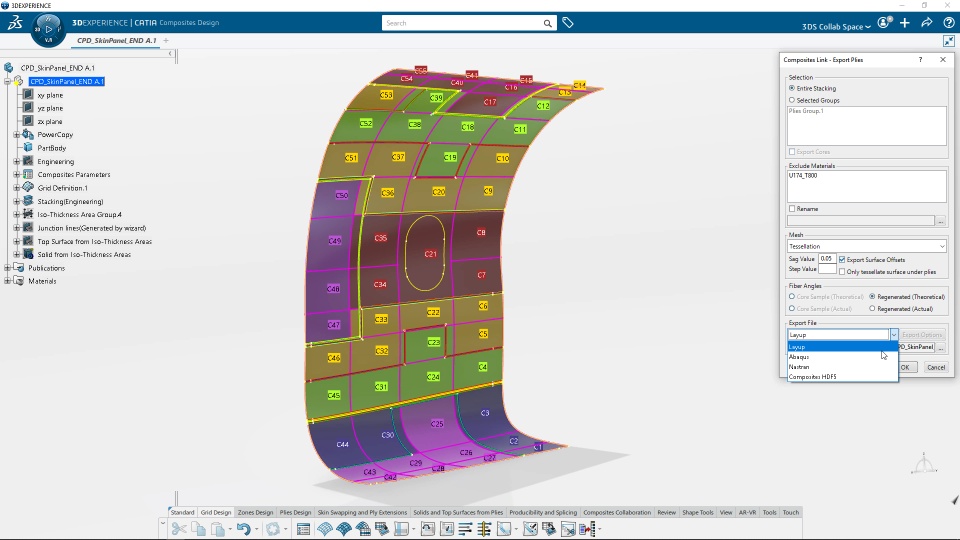
Task: Select Regenerated (Actual) radio button
Action: pyautogui.click(x=872, y=309)
